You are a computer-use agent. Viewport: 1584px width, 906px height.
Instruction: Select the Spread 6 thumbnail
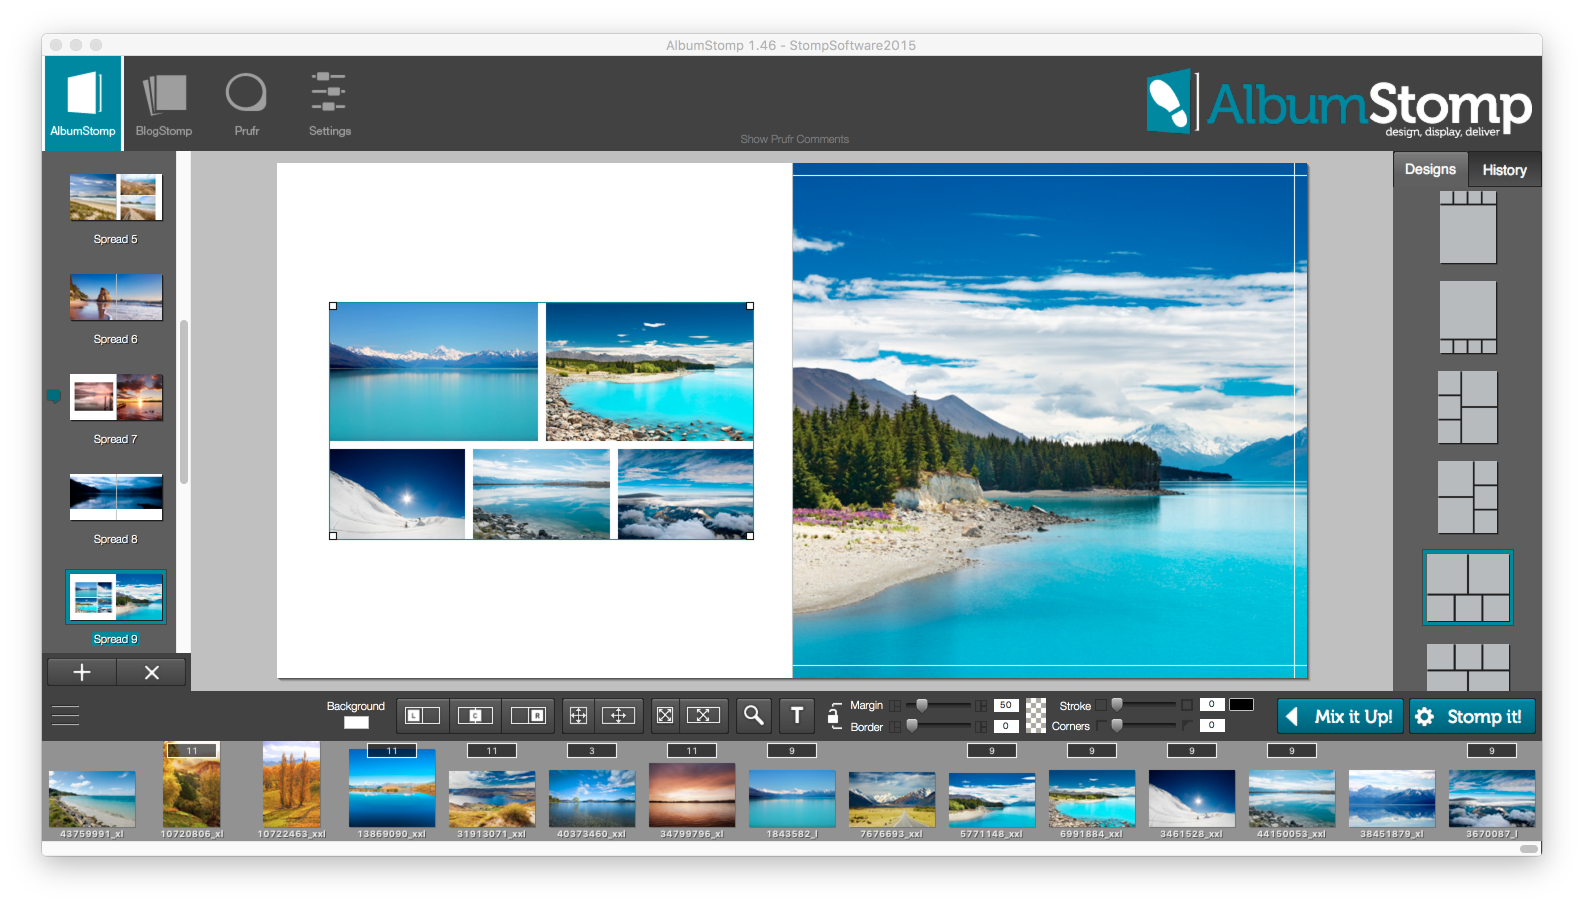point(116,297)
